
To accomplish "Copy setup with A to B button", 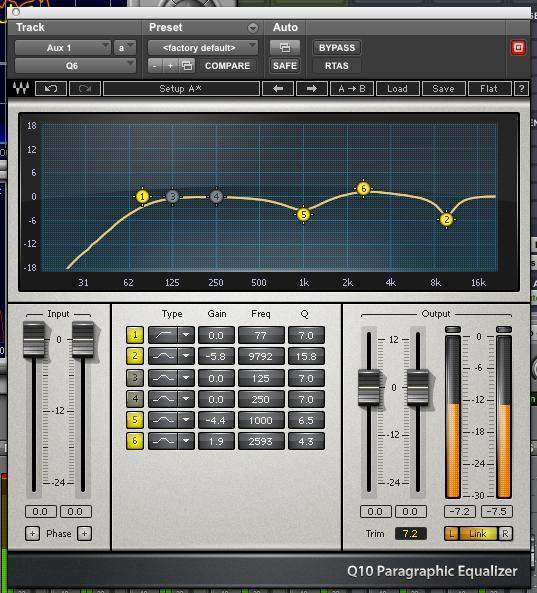I will [x=352, y=89].
